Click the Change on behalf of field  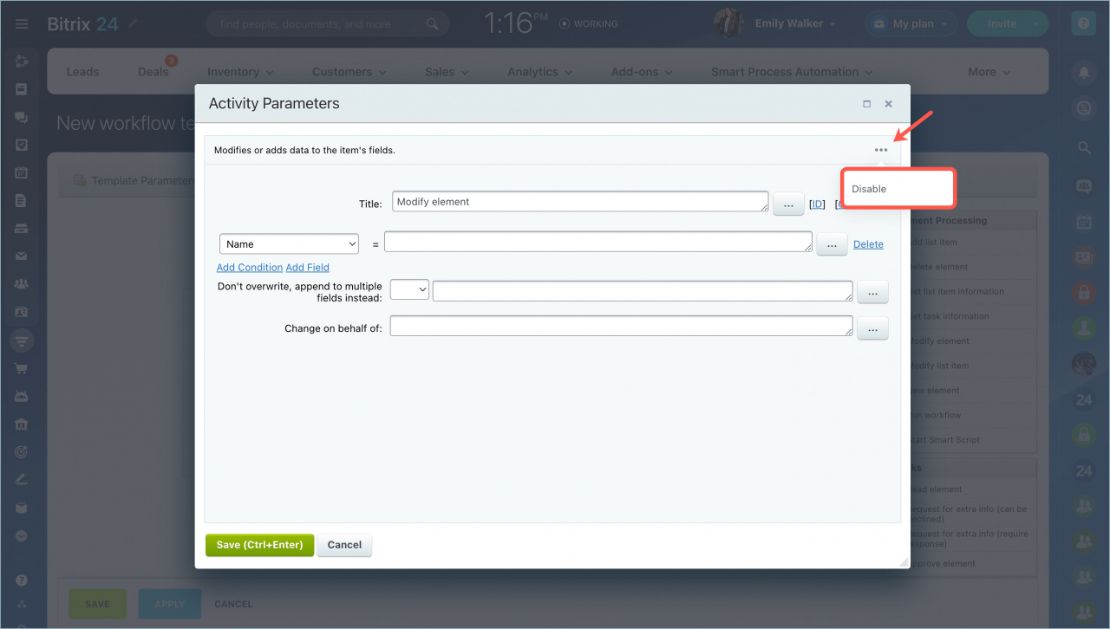[x=621, y=325]
